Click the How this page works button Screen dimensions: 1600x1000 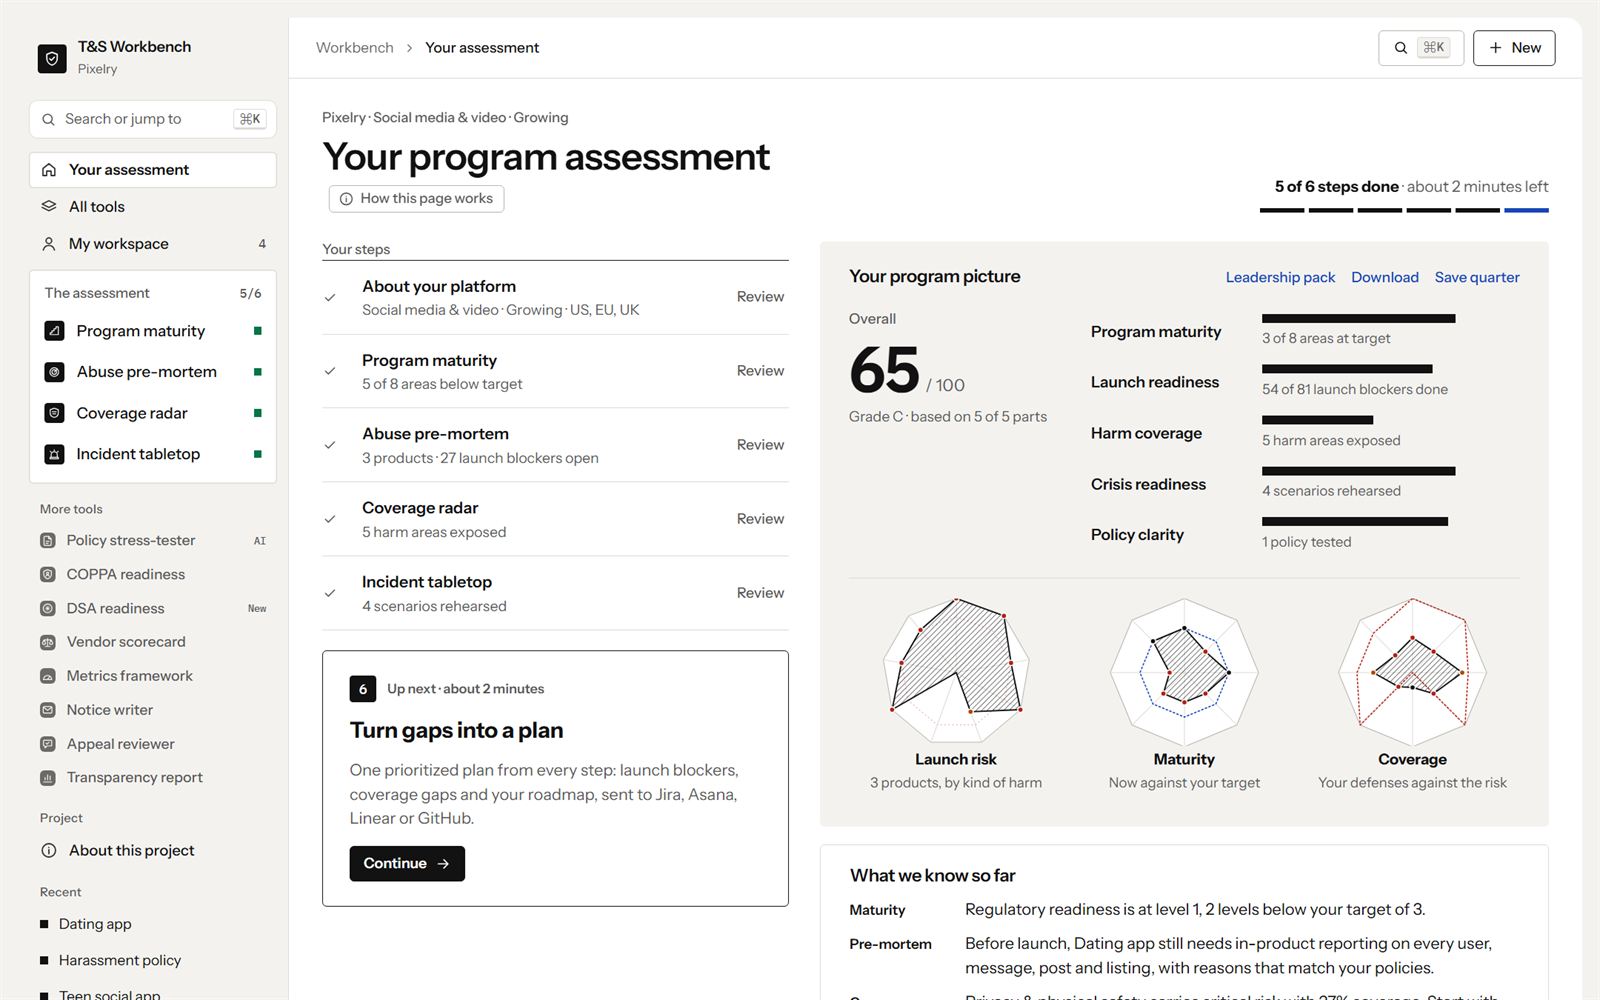[416, 199]
